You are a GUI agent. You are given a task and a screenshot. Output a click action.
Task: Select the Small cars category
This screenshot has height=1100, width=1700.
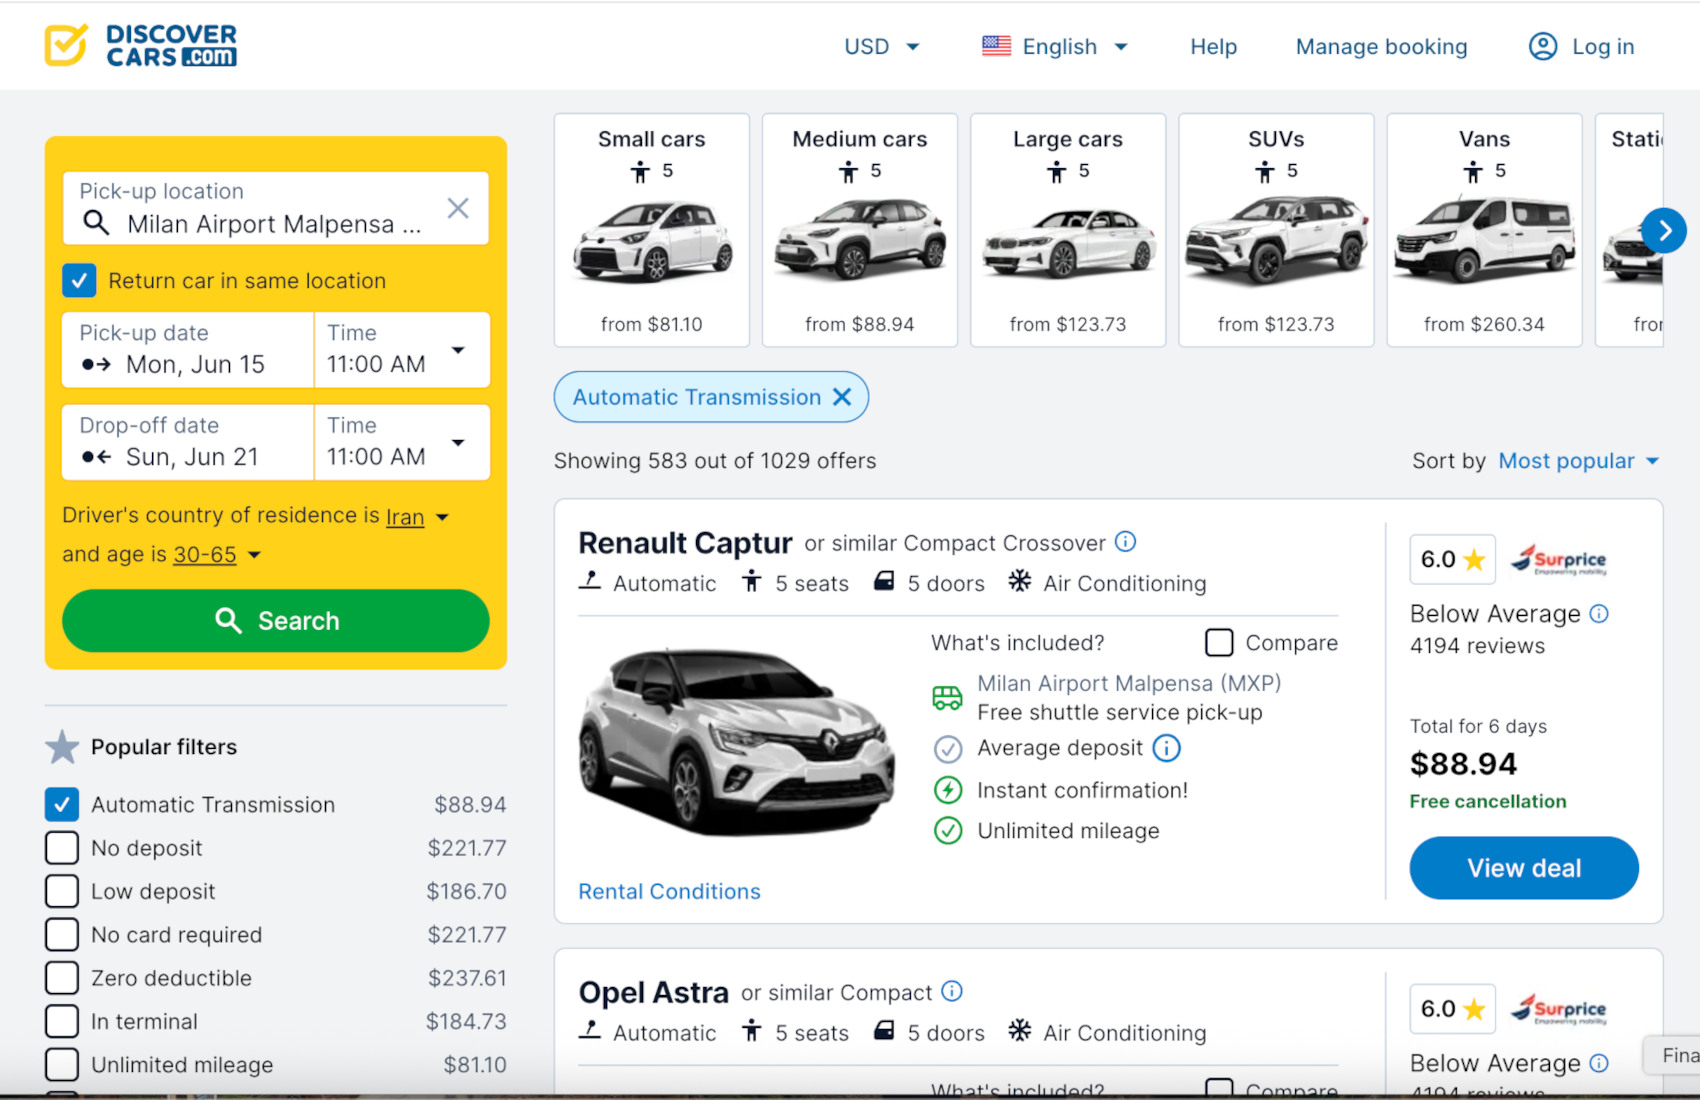coord(652,230)
